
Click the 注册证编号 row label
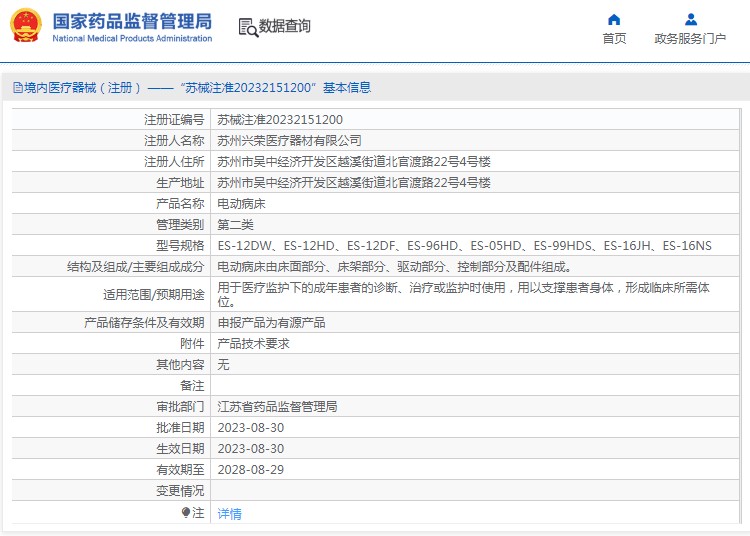(174, 120)
